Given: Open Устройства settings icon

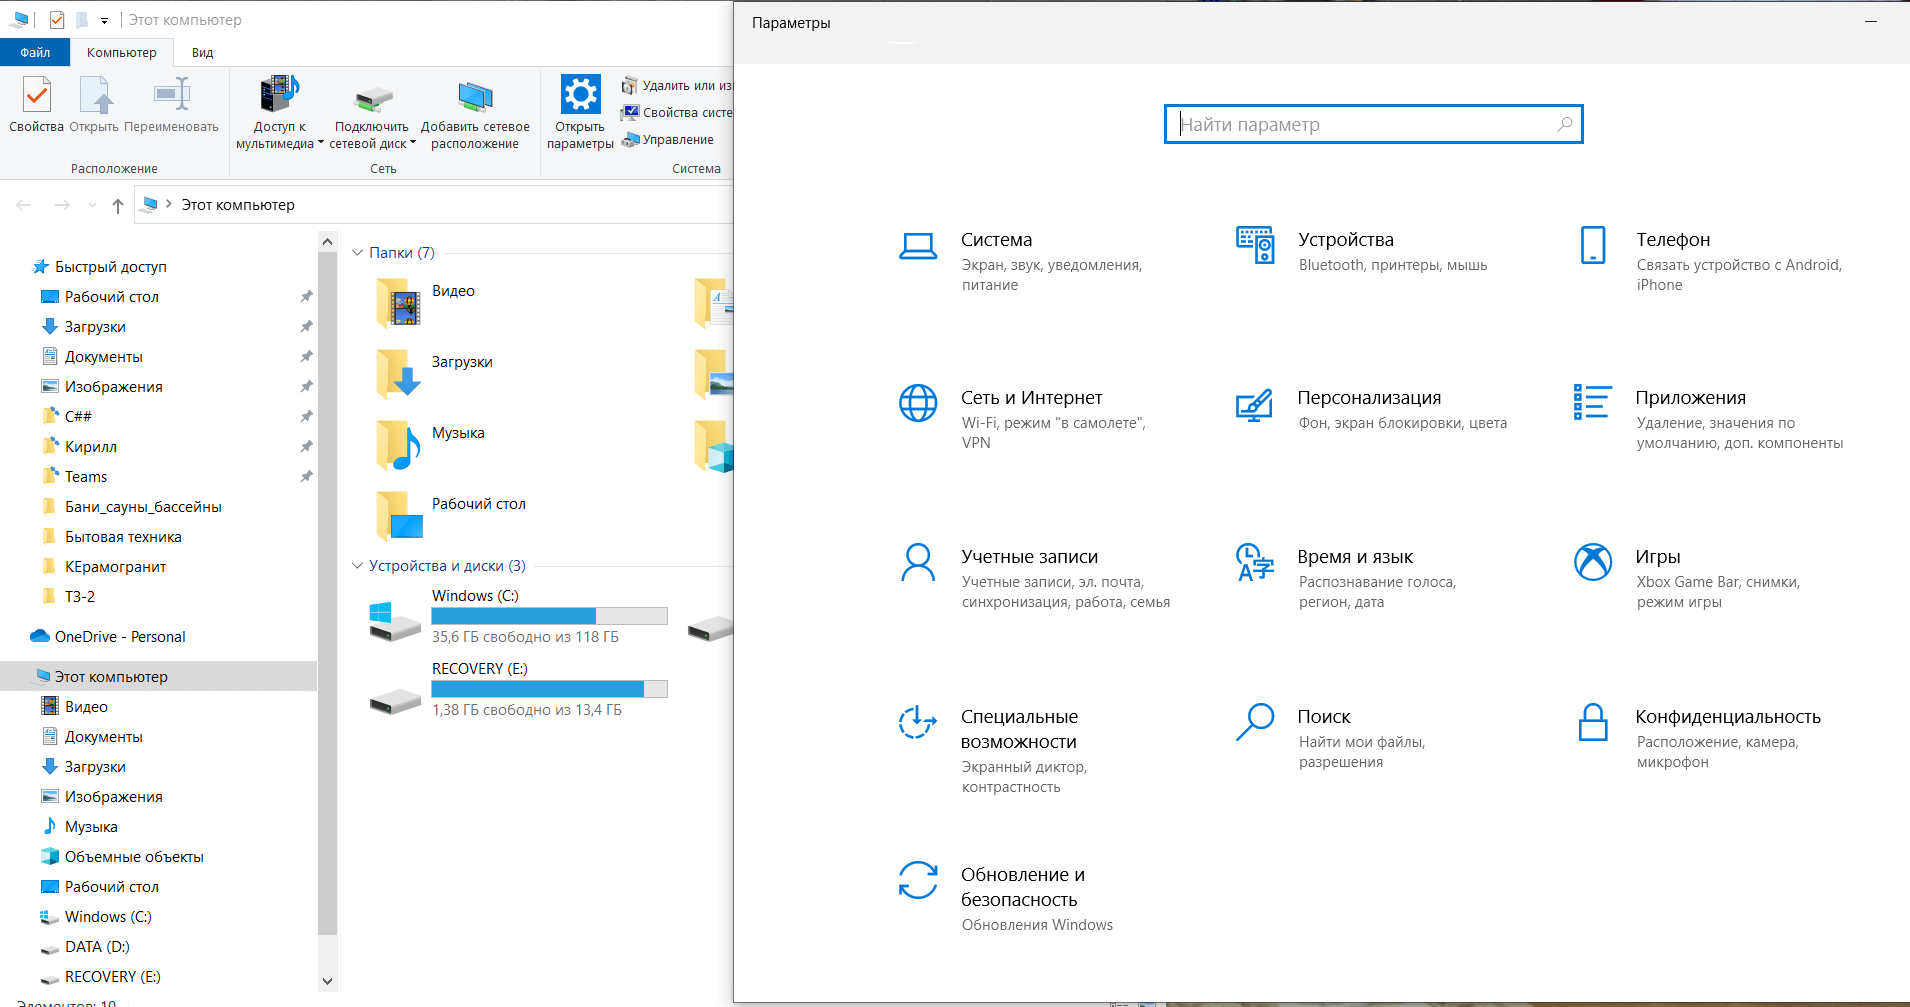Looking at the screenshot, I should pos(1254,245).
